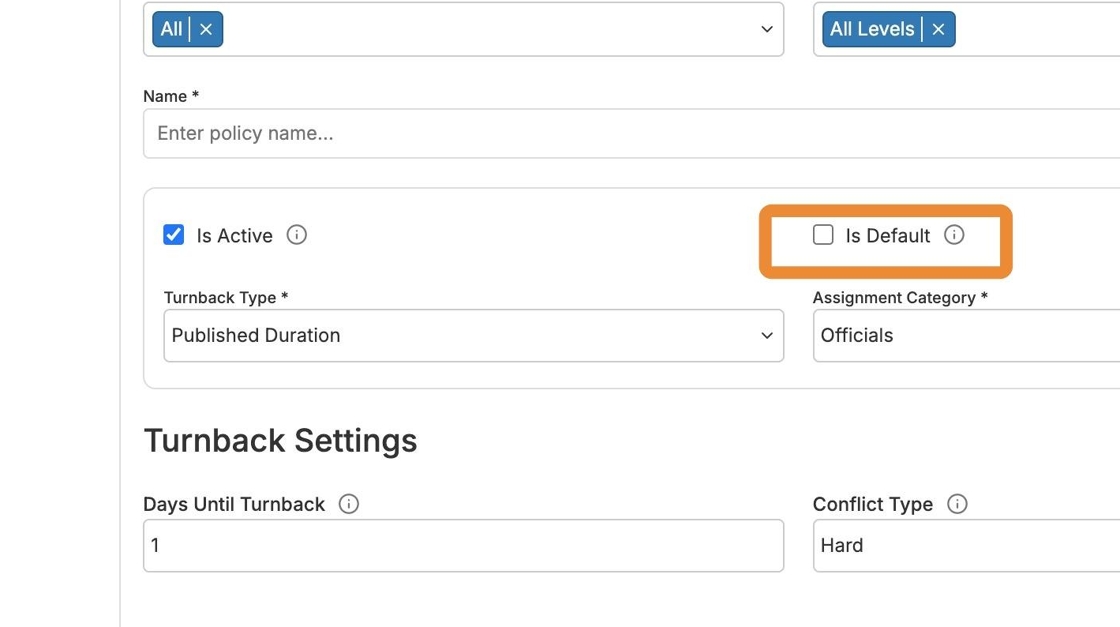Viewport: 1120px width, 627px height.
Task: Enable the Is Default checkbox
Action: [823, 235]
